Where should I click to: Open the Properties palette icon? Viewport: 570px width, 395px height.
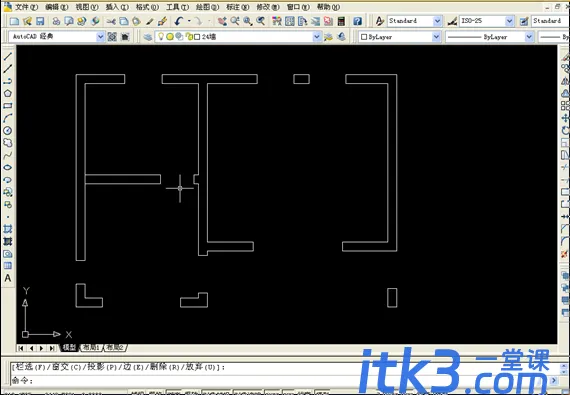click(x=277, y=21)
